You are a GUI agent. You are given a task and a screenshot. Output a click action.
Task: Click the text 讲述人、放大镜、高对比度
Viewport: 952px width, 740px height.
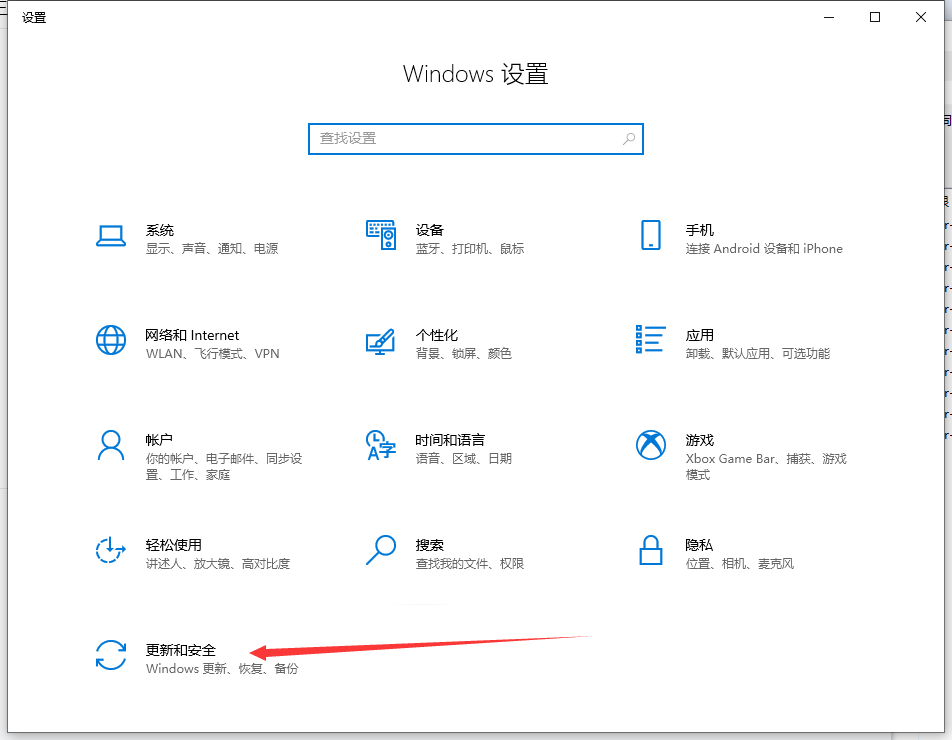(x=218, y=564)
